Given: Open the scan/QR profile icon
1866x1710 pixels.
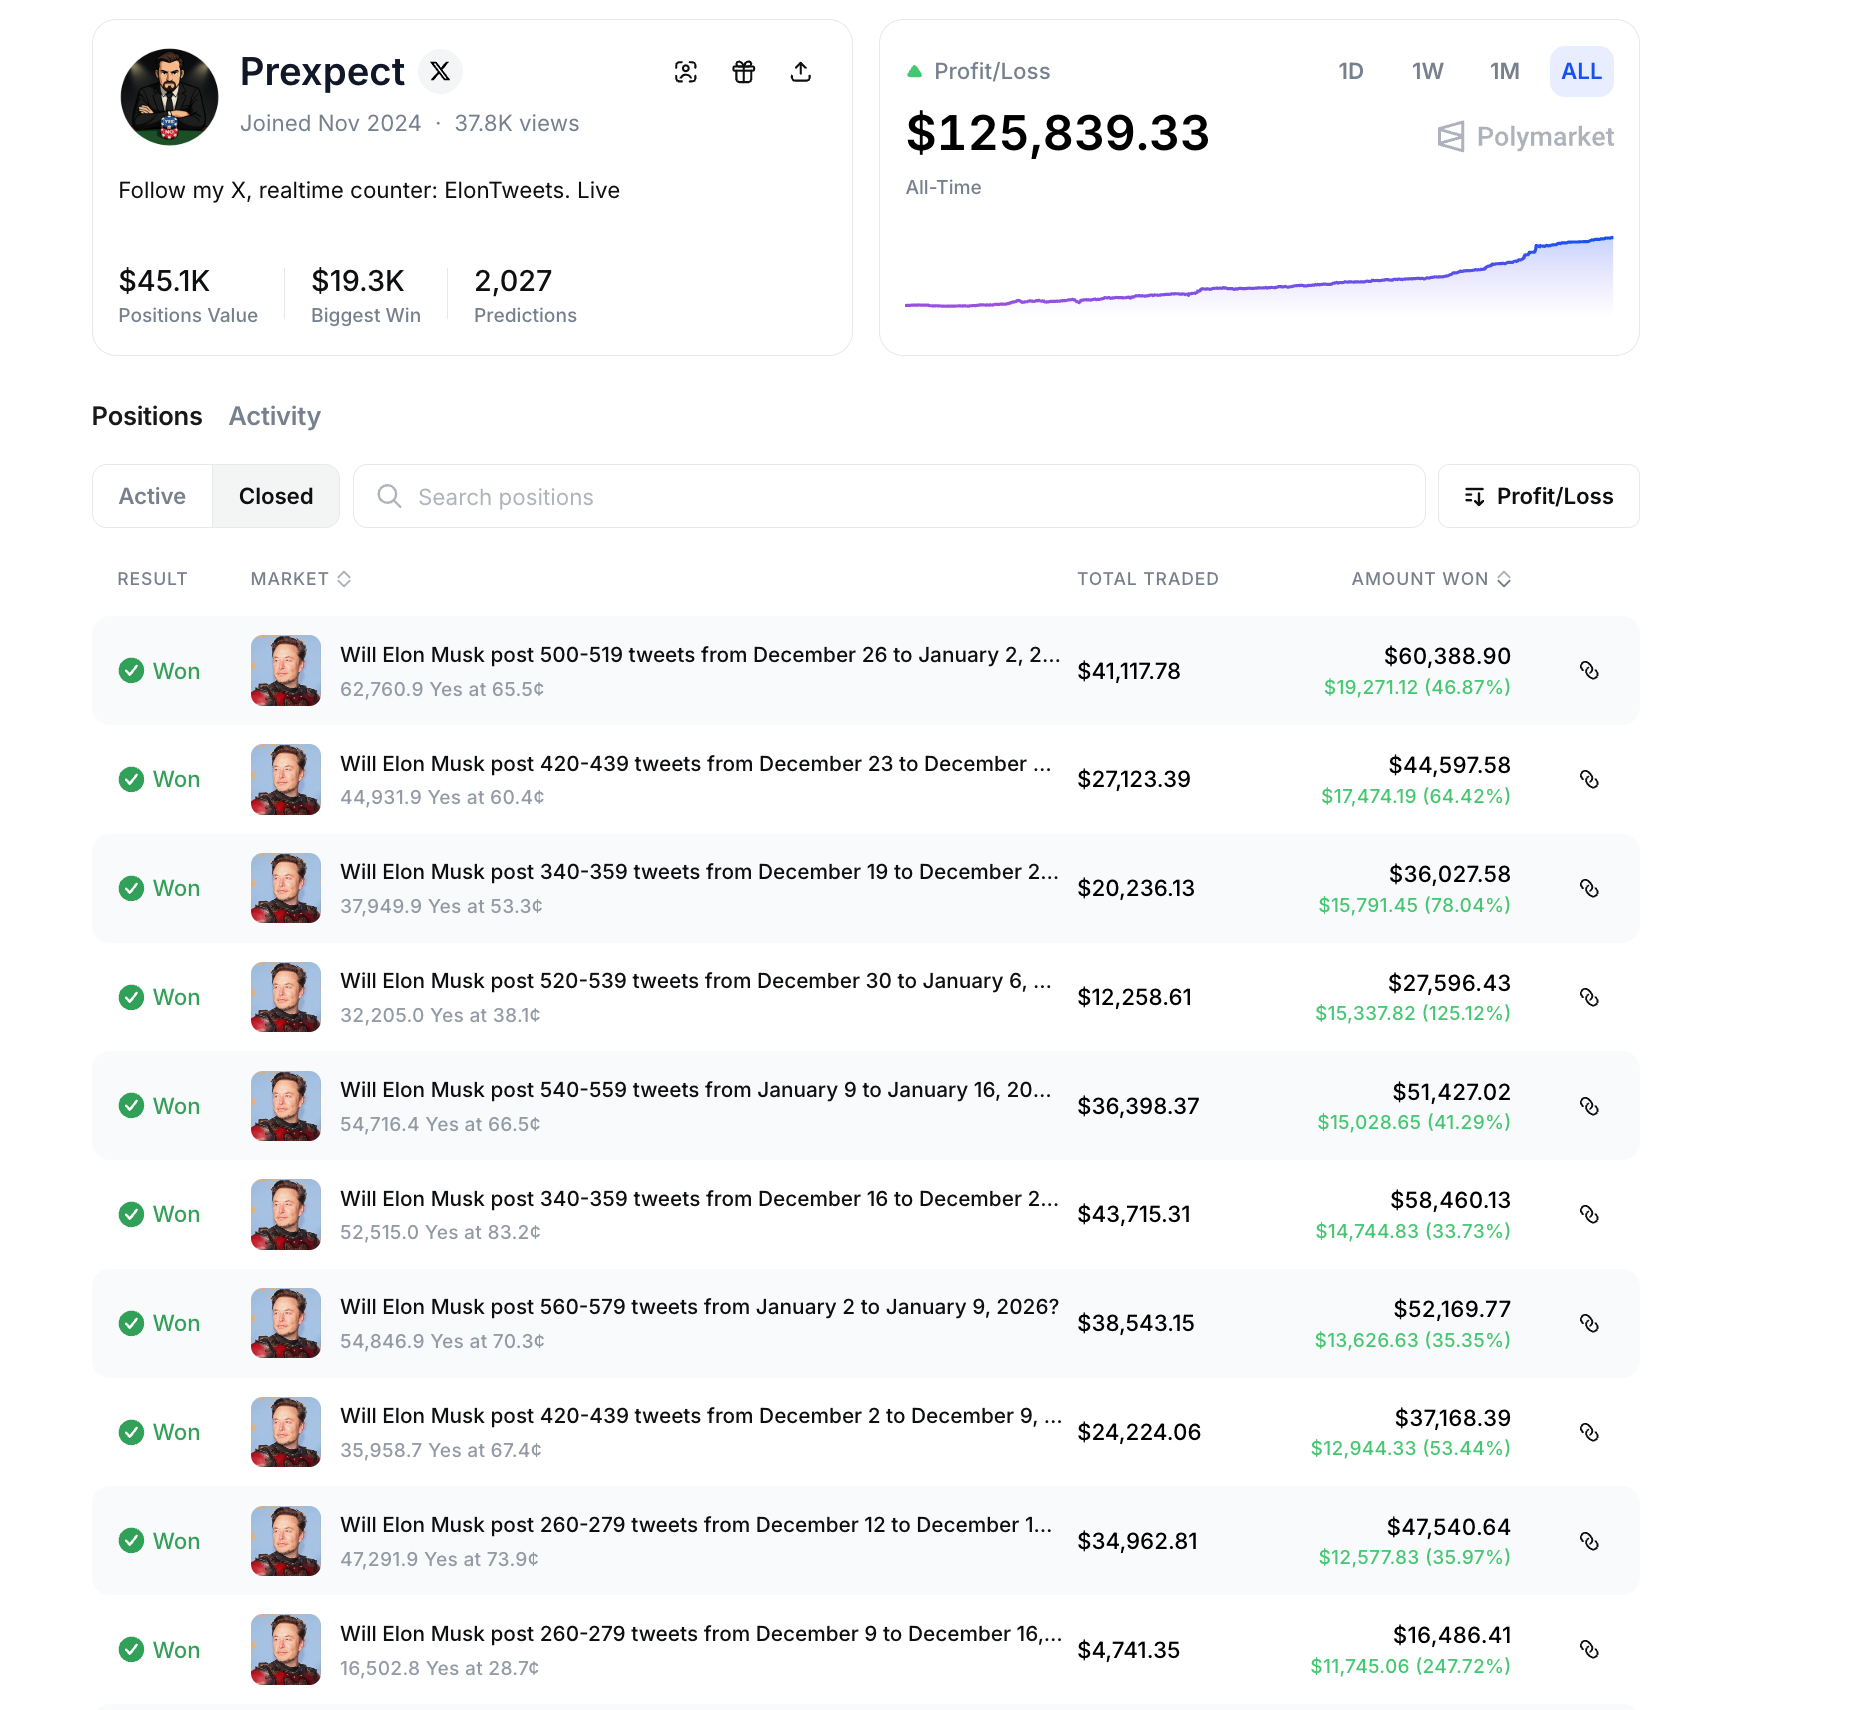Looking at the screenshot, I should [x=686, y=72].
